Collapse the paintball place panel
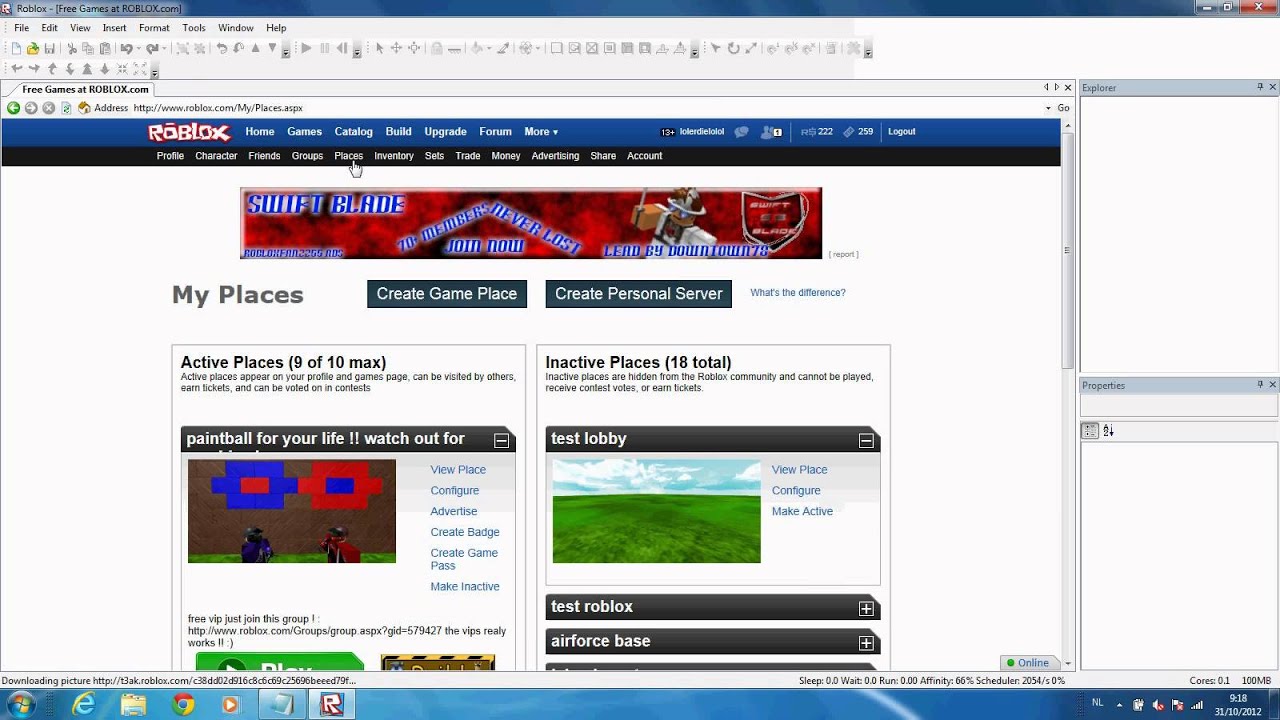This screenshot has width=1280, height=720. tap(501, 441)
